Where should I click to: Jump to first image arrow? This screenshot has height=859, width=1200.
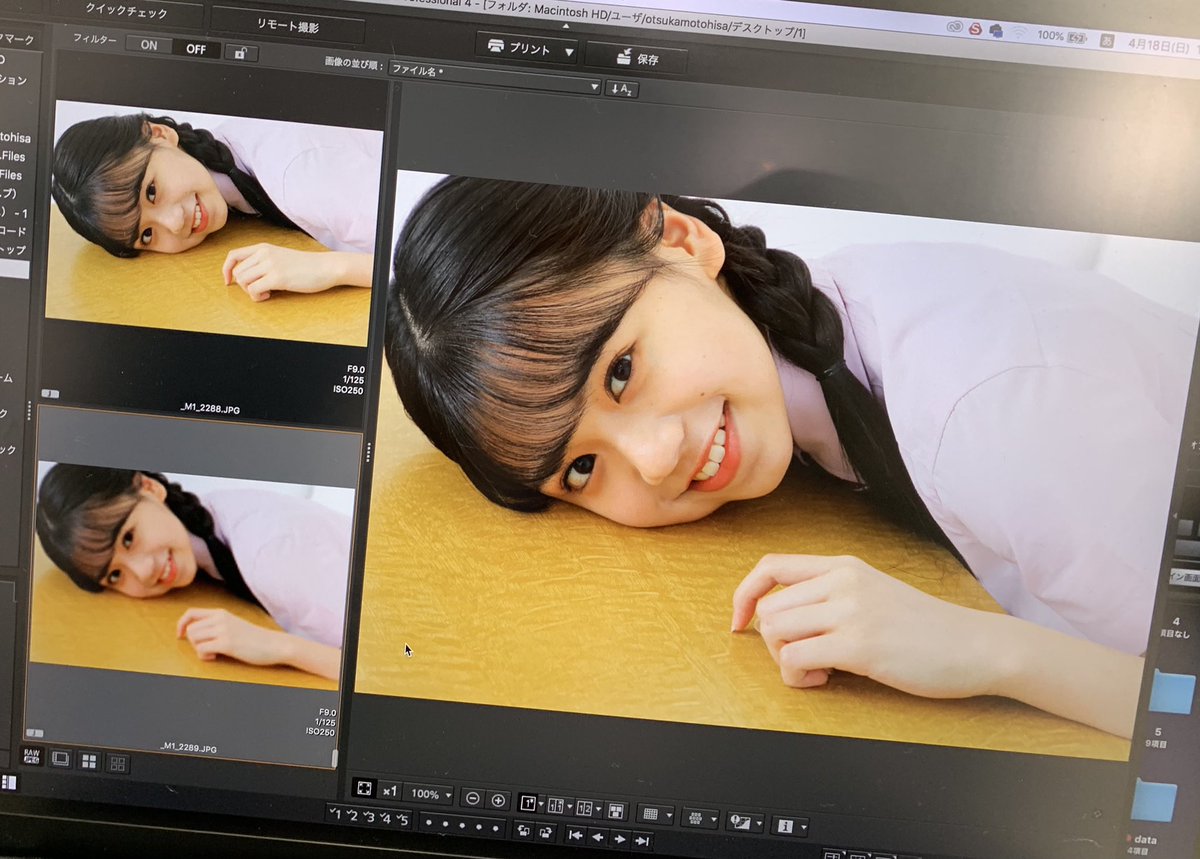click(575, 834)
